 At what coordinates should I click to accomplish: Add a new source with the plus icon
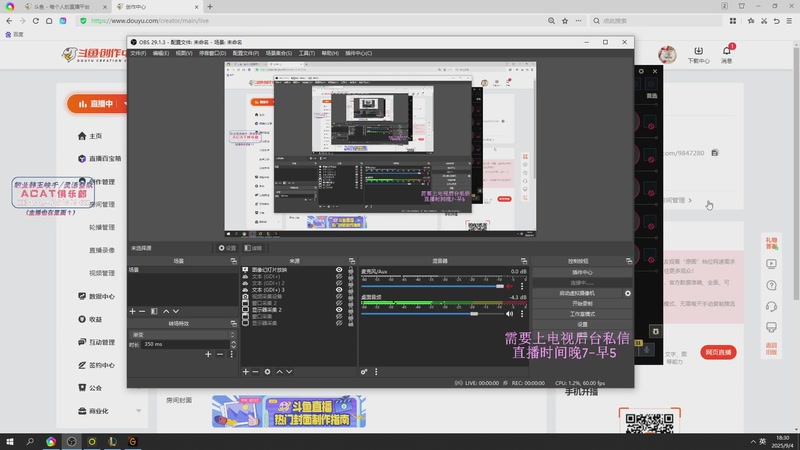(x=245, y=372)
